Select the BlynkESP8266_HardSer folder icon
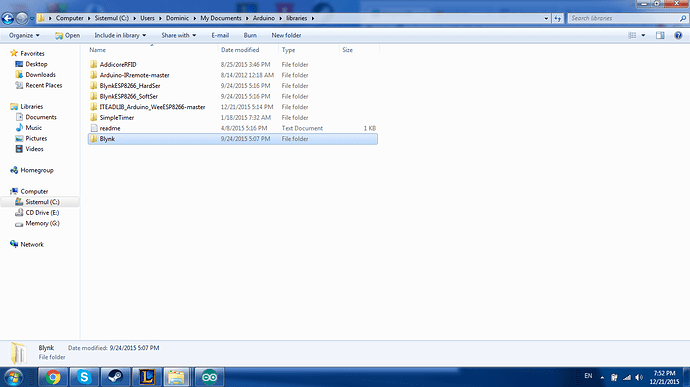Image resolution: width=690 pixels, height=387 pixels. point(93,85)
